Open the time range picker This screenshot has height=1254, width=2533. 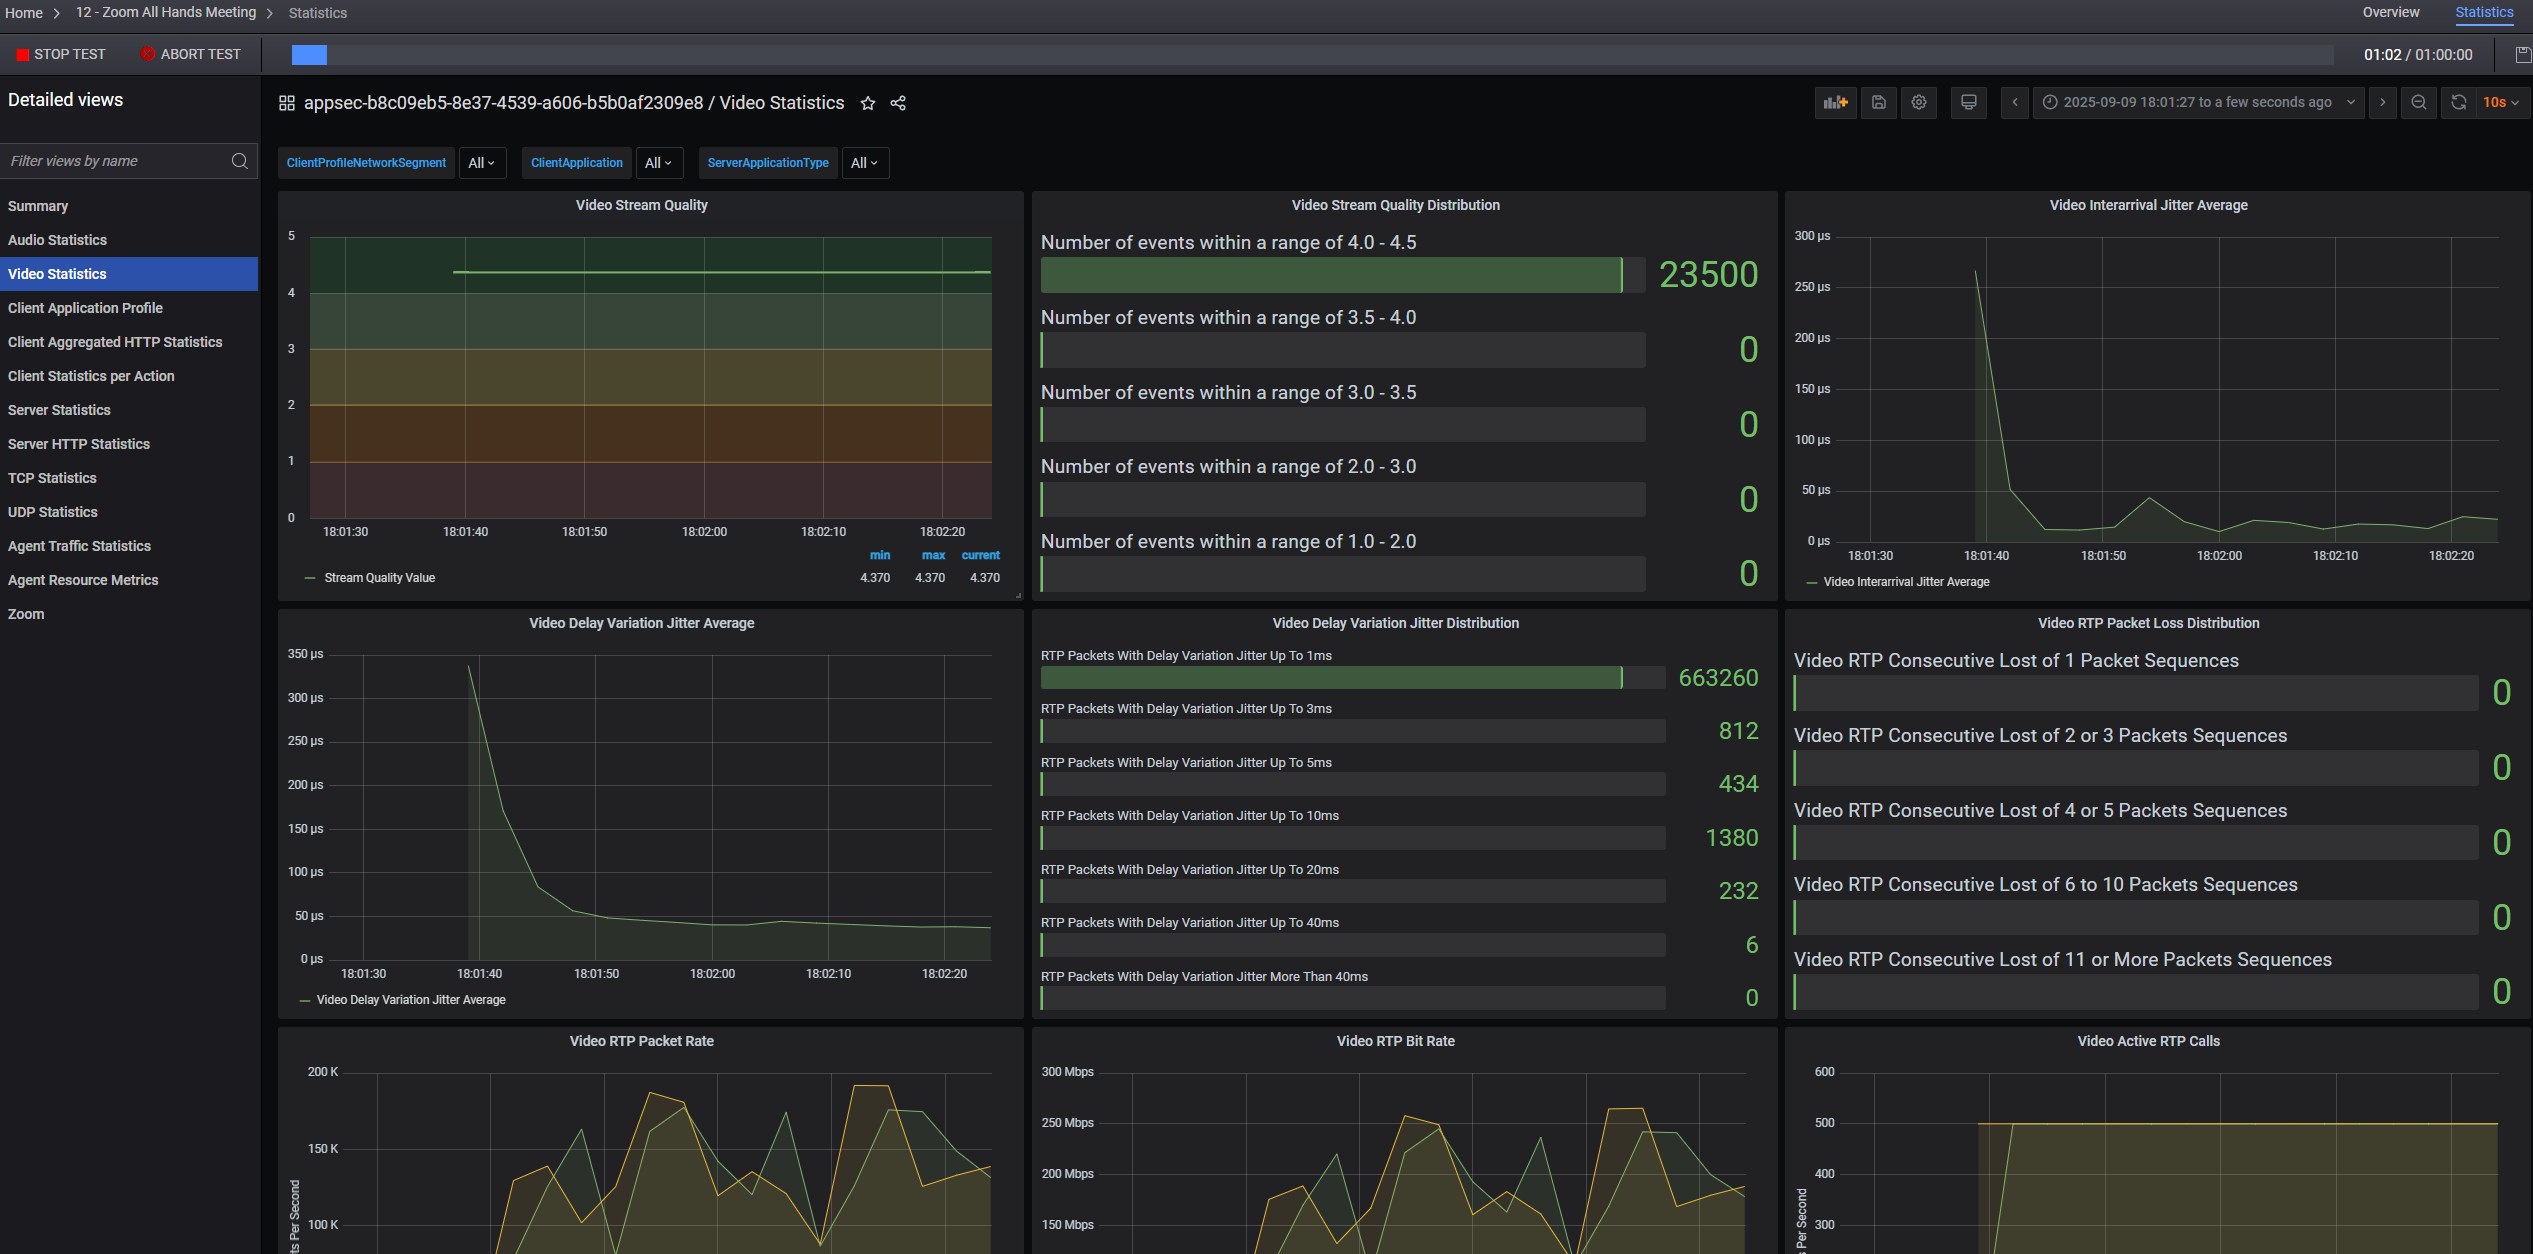pyautogui.click(x=2197, y=102)
